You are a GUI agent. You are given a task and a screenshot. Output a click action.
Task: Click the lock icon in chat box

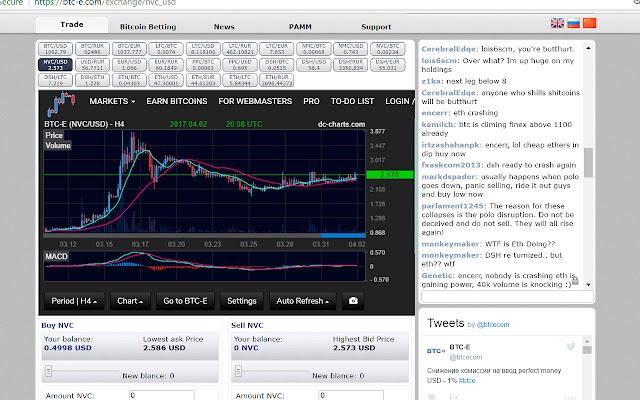pyautogui.click(x=575, y=280)
